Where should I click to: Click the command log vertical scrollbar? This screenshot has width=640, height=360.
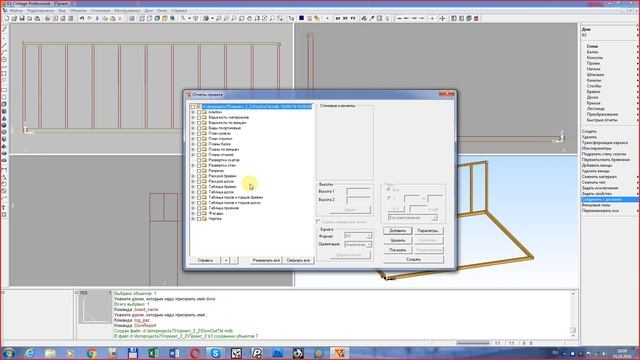pos(573,314)
